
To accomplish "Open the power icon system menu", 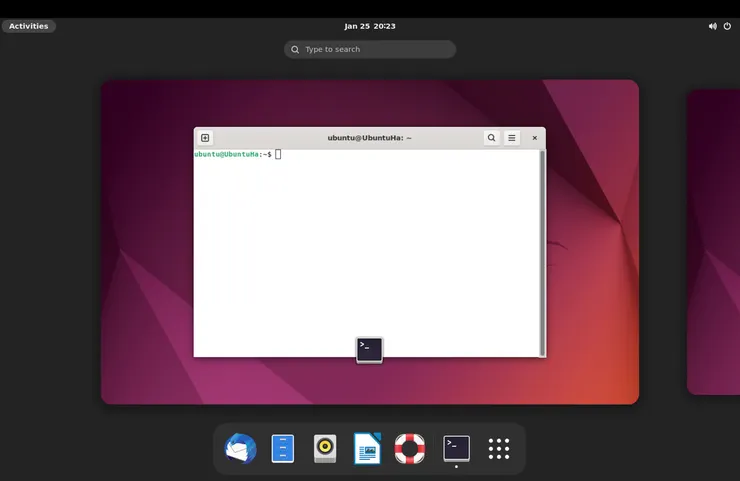I will [727, 26].
